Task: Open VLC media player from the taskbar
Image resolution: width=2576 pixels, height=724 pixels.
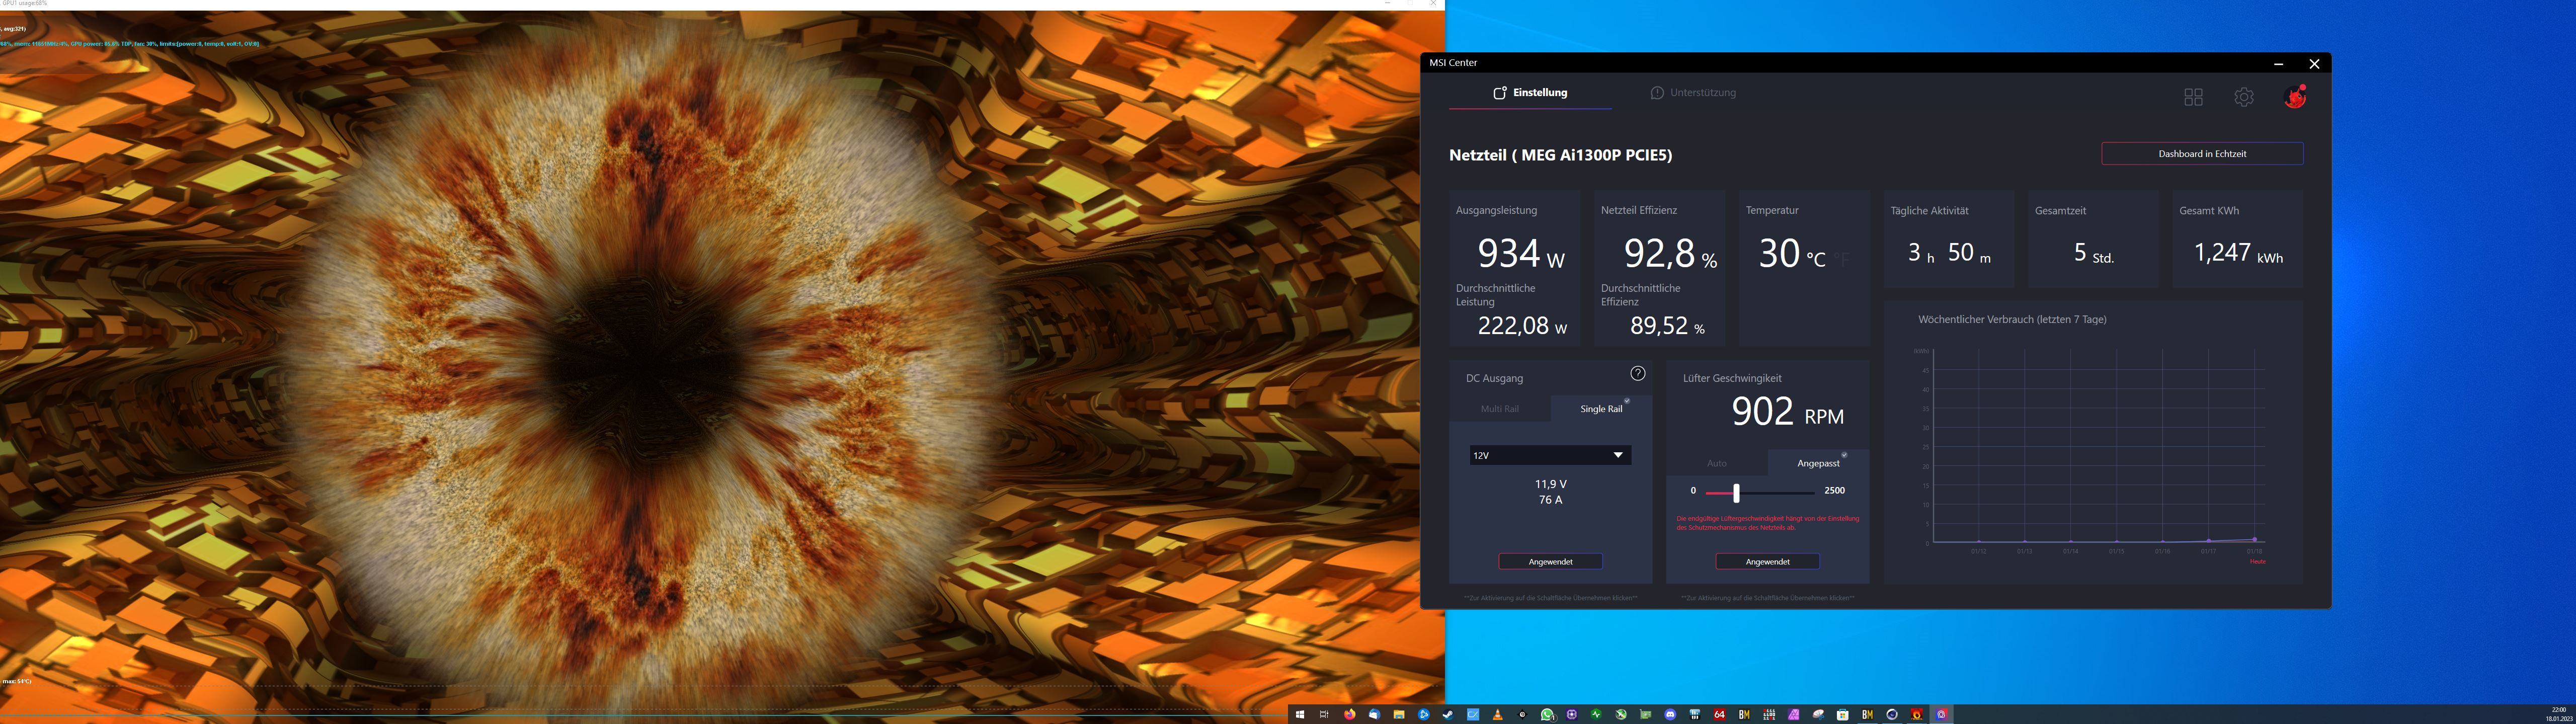Action: point(1497,714)
